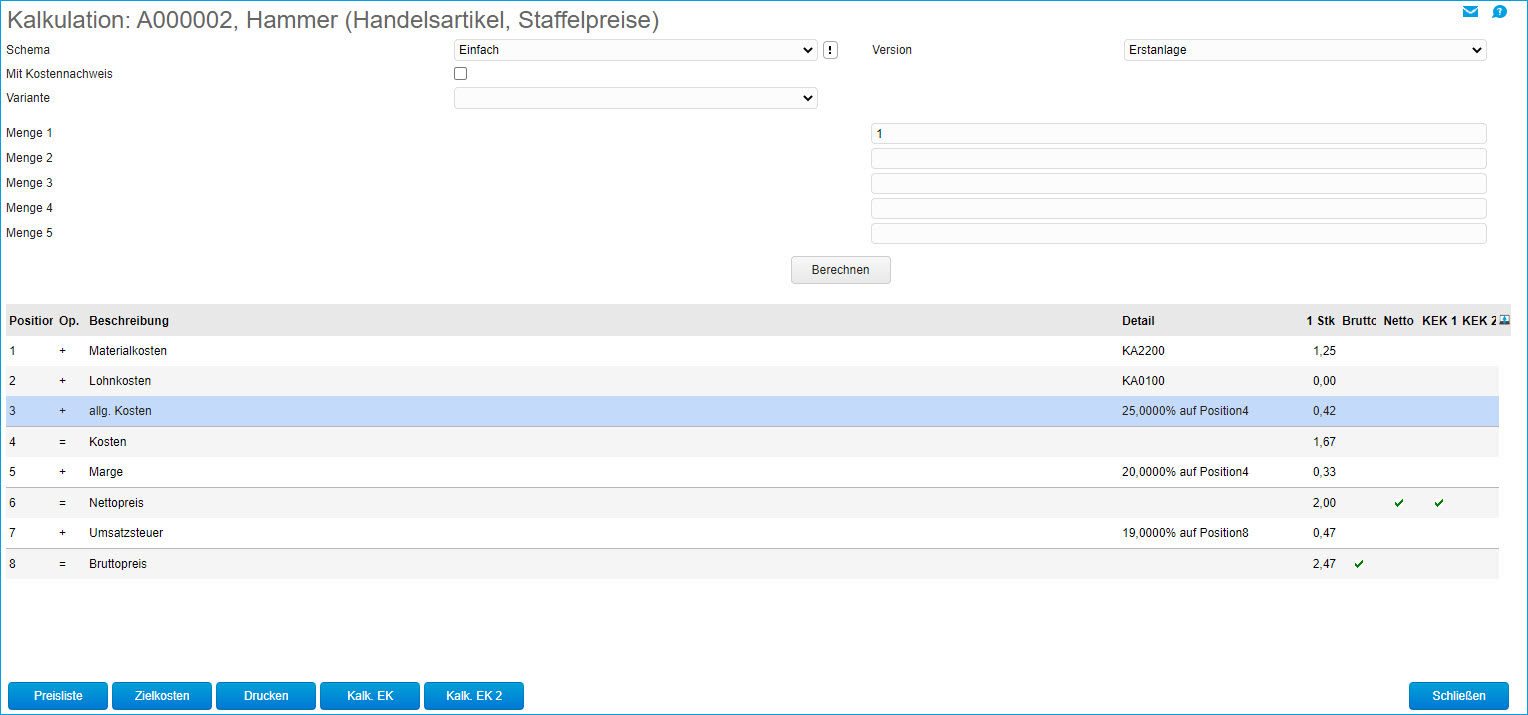Select the Kosten sum row
The height and width of the screenshot is (715, 1528).
752,442
